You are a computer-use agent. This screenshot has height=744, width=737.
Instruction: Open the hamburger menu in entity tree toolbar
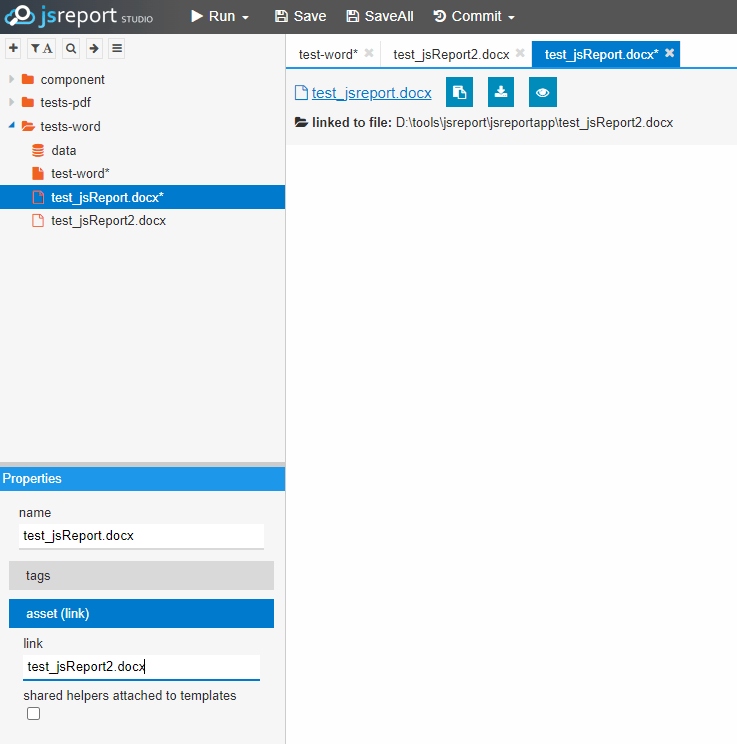117,48
